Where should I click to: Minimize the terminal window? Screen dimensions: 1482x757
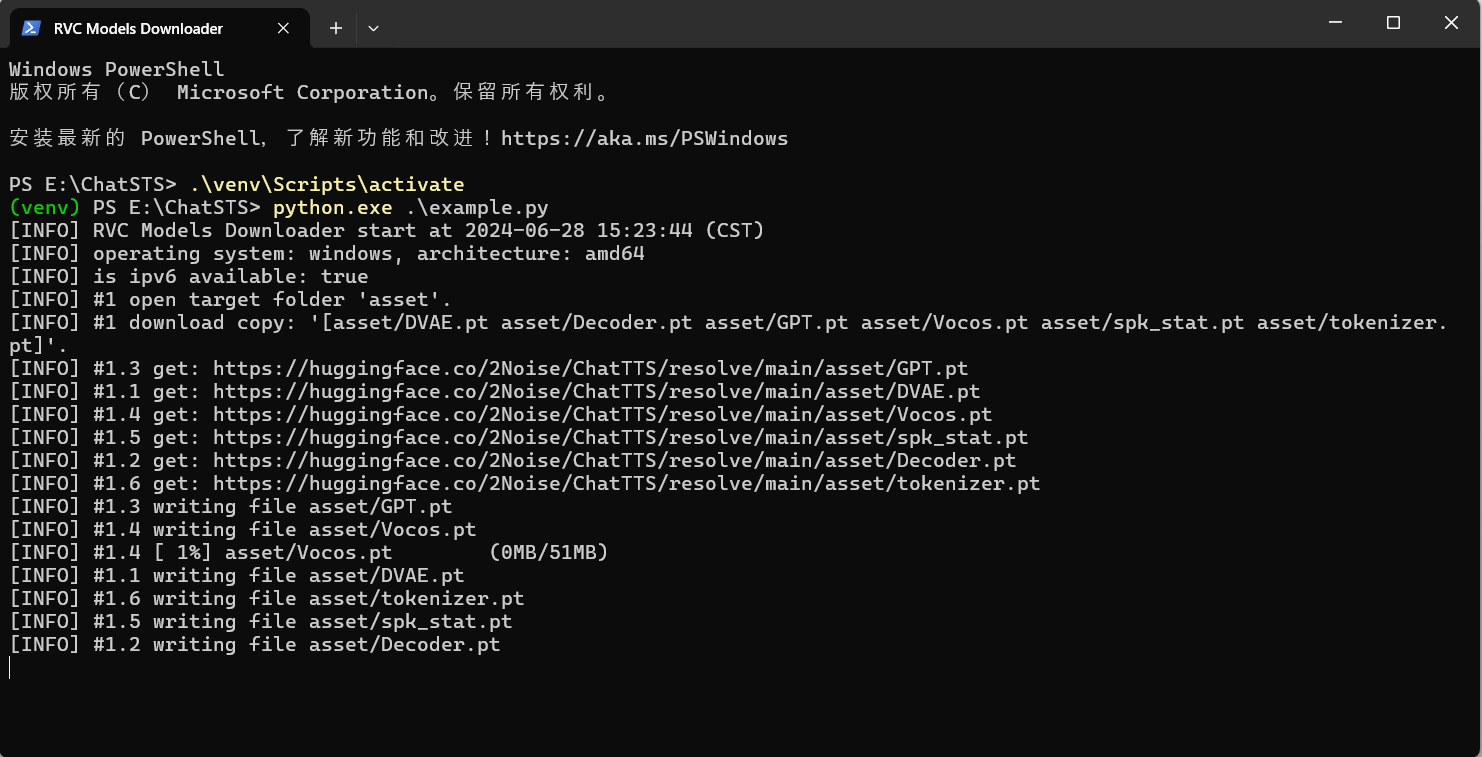click(x=1335, y=23)
